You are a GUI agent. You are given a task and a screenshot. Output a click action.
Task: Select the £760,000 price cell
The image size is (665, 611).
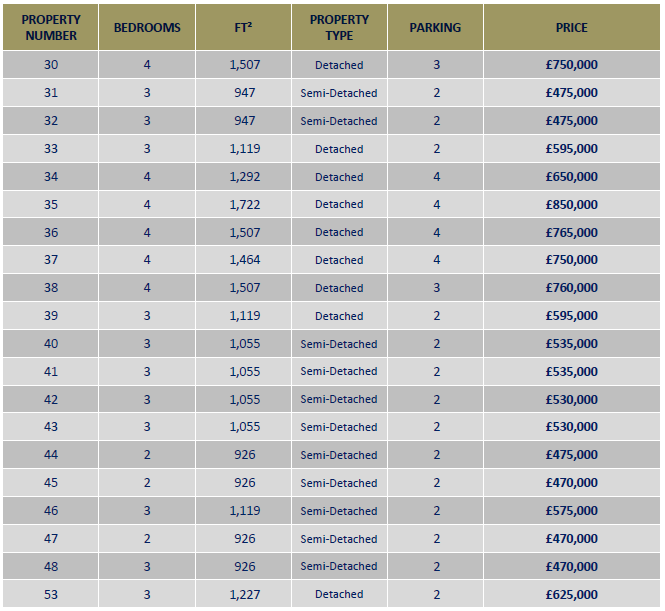572,288
